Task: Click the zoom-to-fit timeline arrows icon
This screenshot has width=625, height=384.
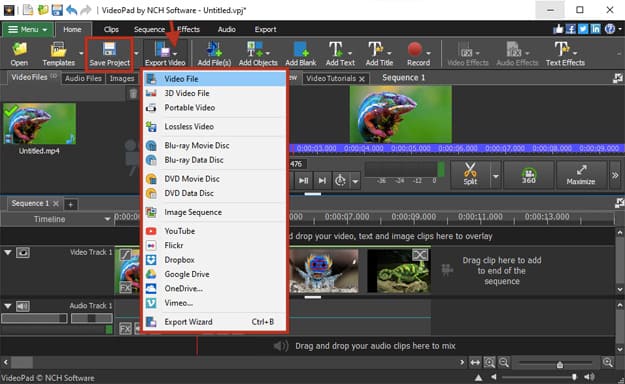Action: pyautogui.click(x=475, y=362)
